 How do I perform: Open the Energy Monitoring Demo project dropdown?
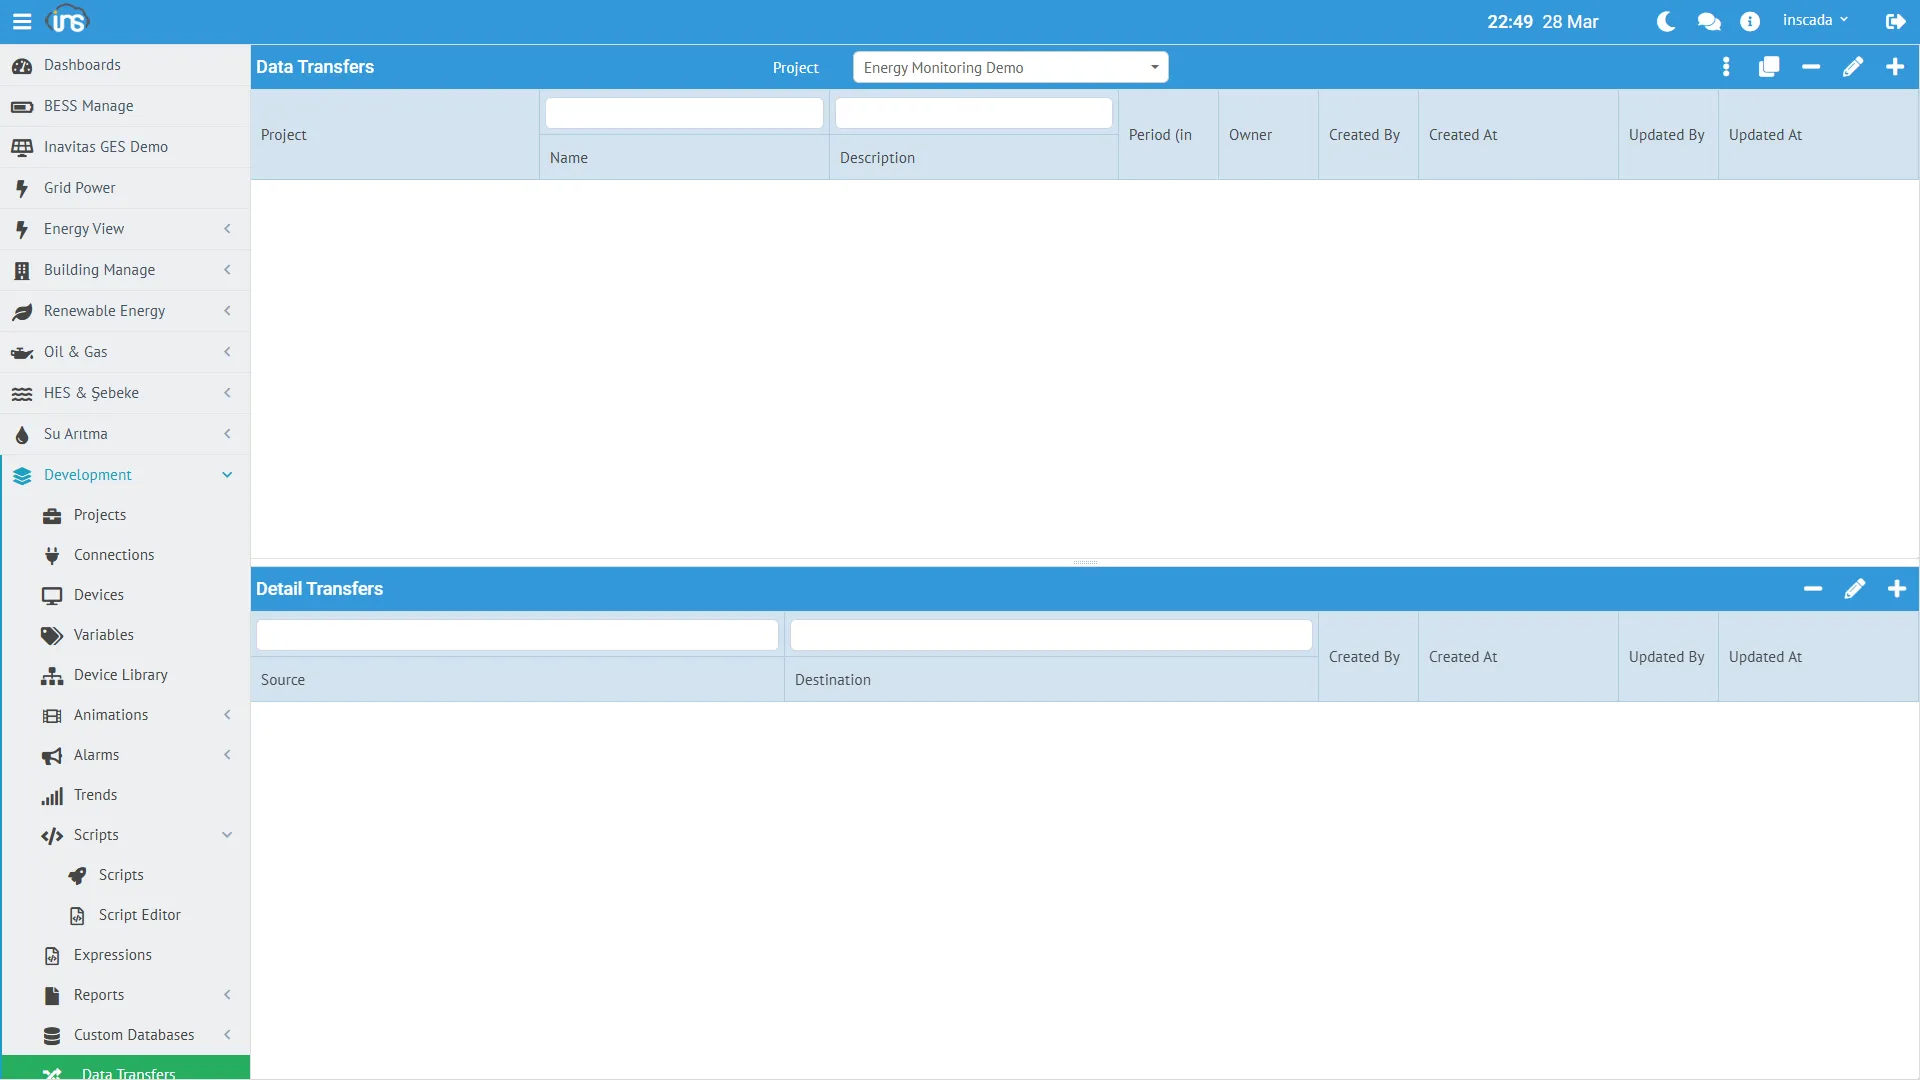click(x=1010, y=67)
